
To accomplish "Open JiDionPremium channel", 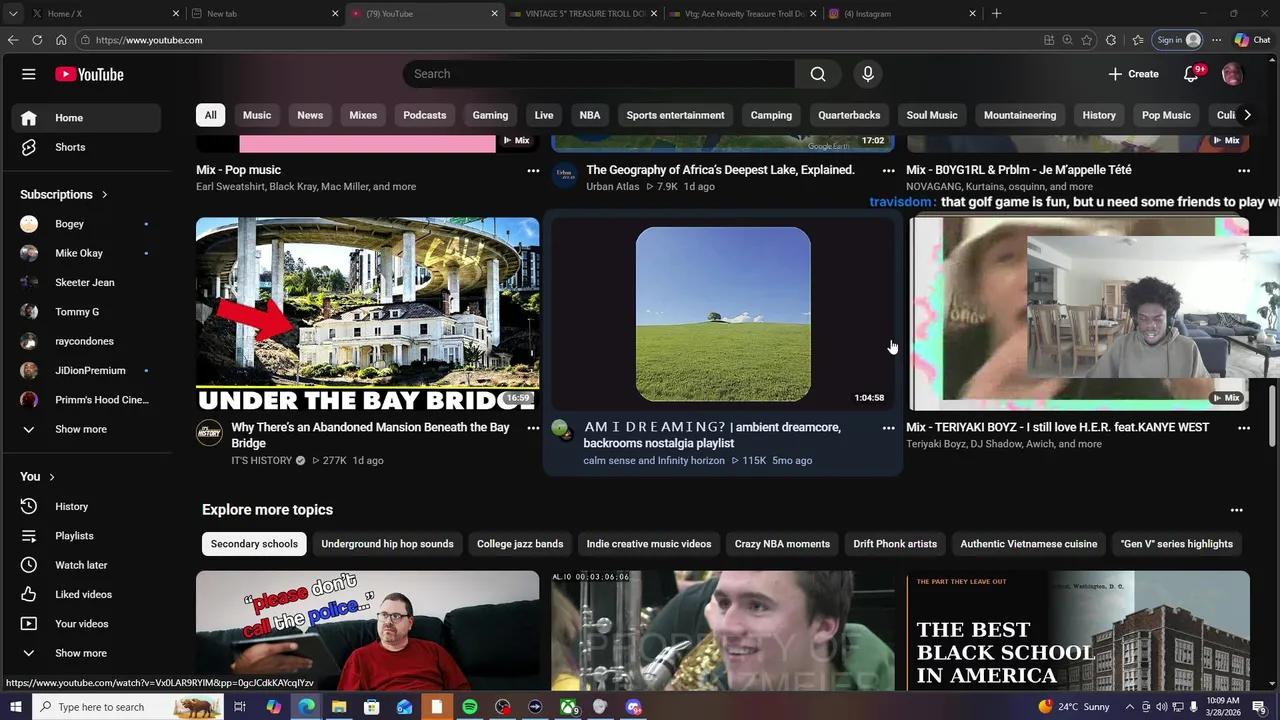I will point(86,370).
